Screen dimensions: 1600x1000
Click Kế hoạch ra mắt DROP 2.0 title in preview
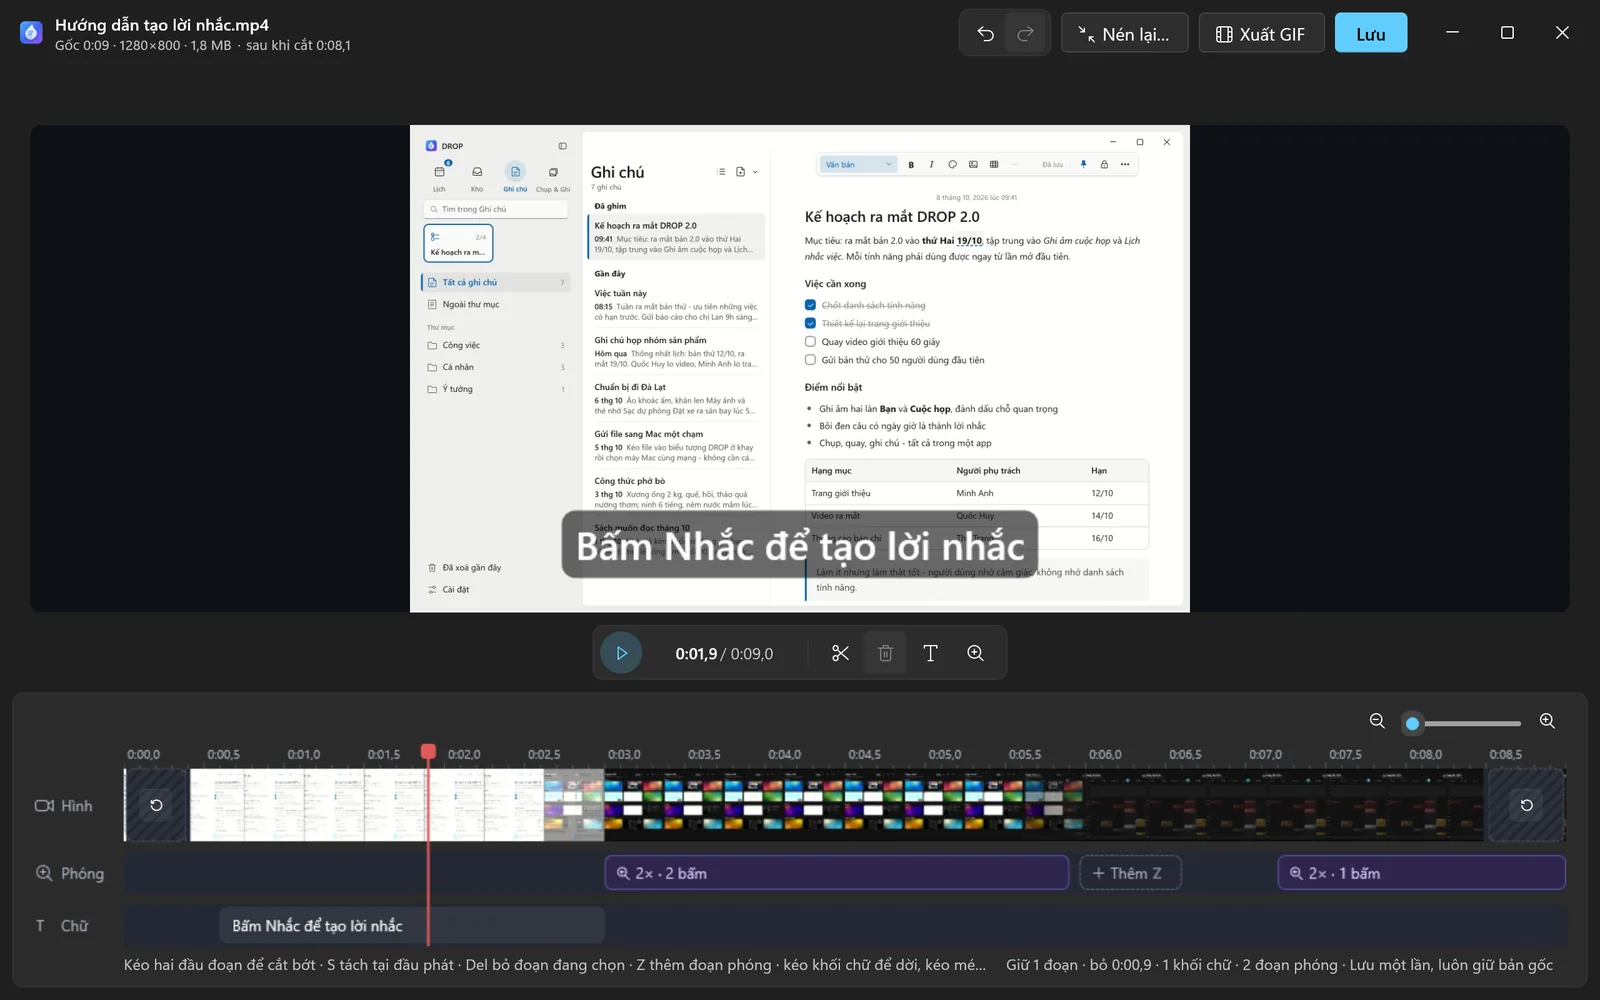click(892, 217)
